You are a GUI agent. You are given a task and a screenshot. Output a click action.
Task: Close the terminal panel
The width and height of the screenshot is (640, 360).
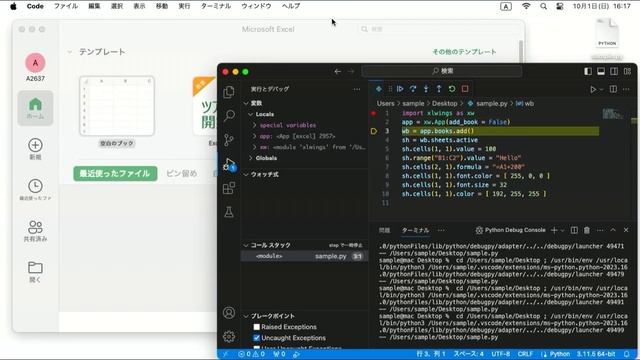click(626, 230)
